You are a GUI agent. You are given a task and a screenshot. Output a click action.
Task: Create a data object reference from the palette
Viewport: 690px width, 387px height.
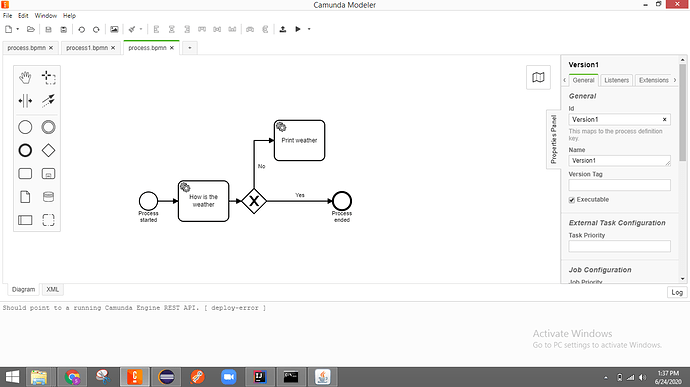(25, 197)
